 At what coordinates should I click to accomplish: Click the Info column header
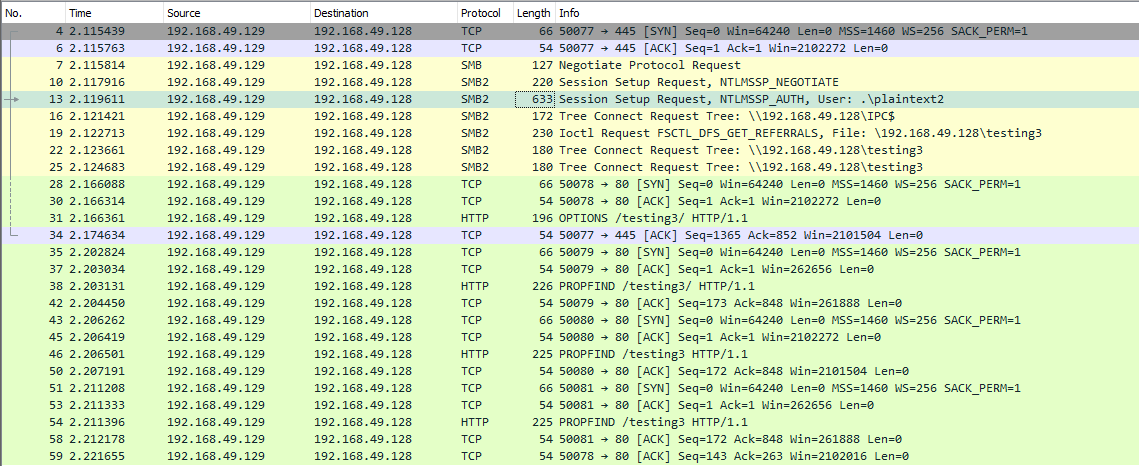click(x=847, y=13)
